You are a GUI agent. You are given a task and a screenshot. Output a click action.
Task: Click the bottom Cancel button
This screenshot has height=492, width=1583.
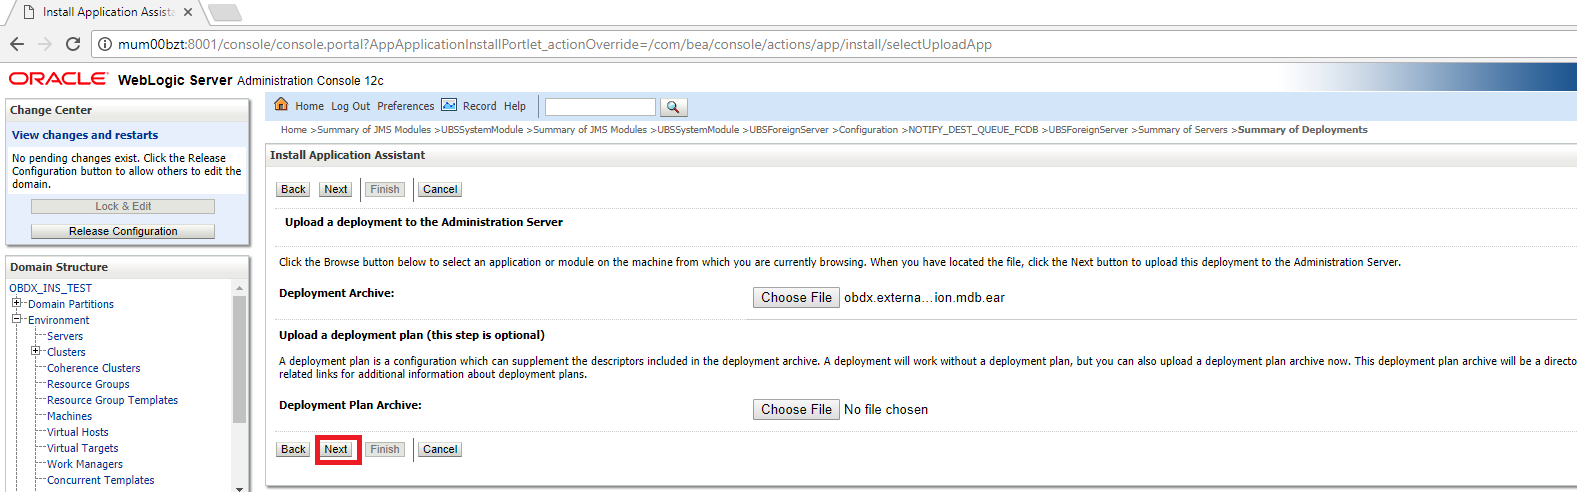pos(440,449)
